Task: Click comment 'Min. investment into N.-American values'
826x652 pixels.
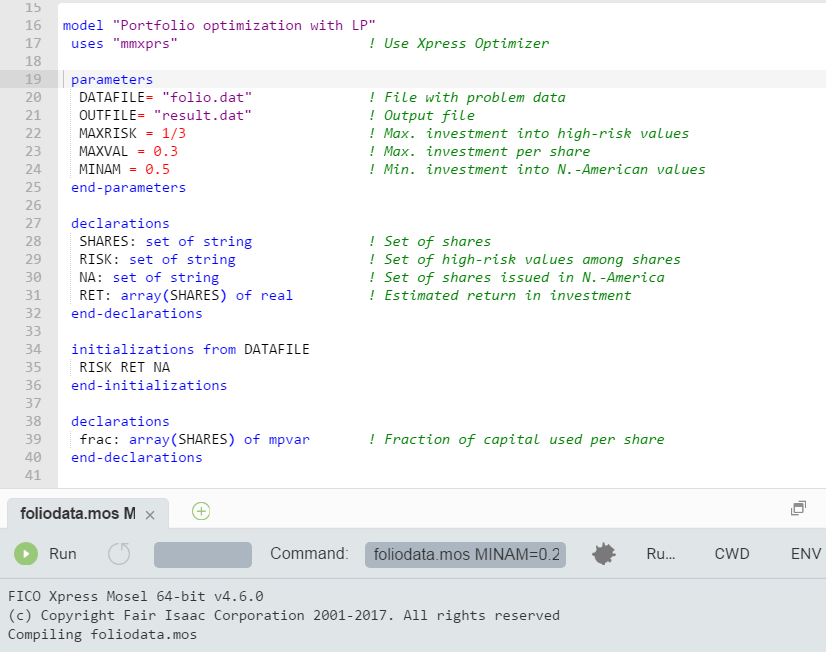Action: 537,169
